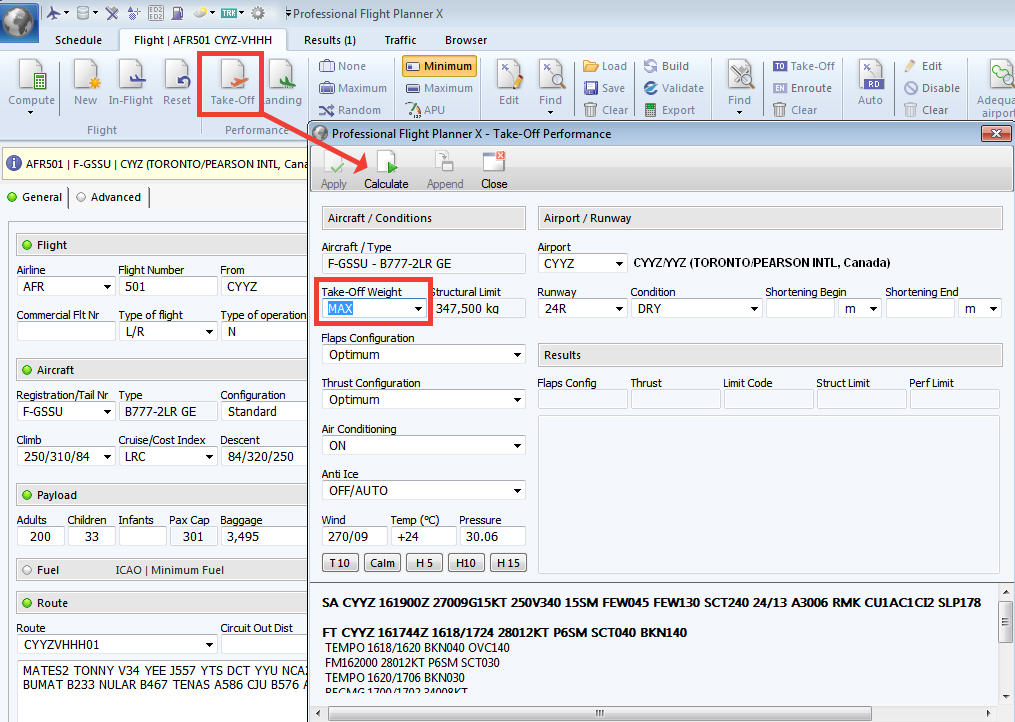Switch to the Results (1) tab
Image resolution: width=1015 pixels, height=722 pixels.
click(x=329, y=40)
